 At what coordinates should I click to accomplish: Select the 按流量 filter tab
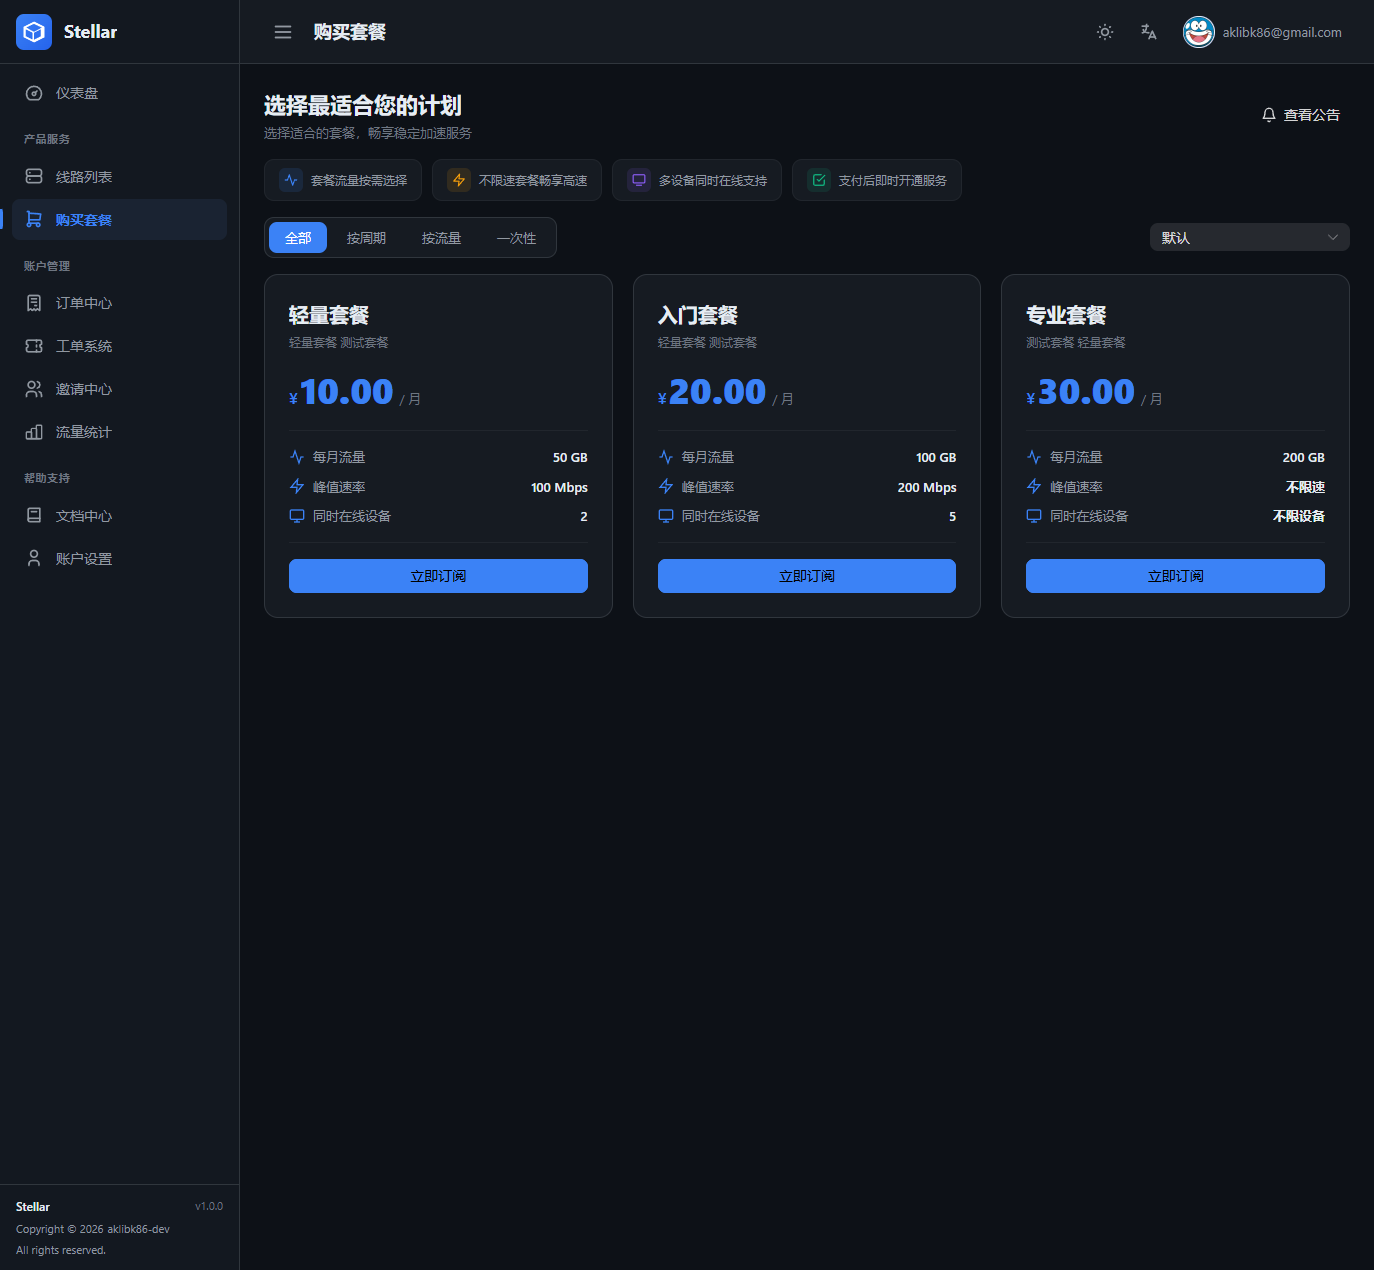coord(441,238)
